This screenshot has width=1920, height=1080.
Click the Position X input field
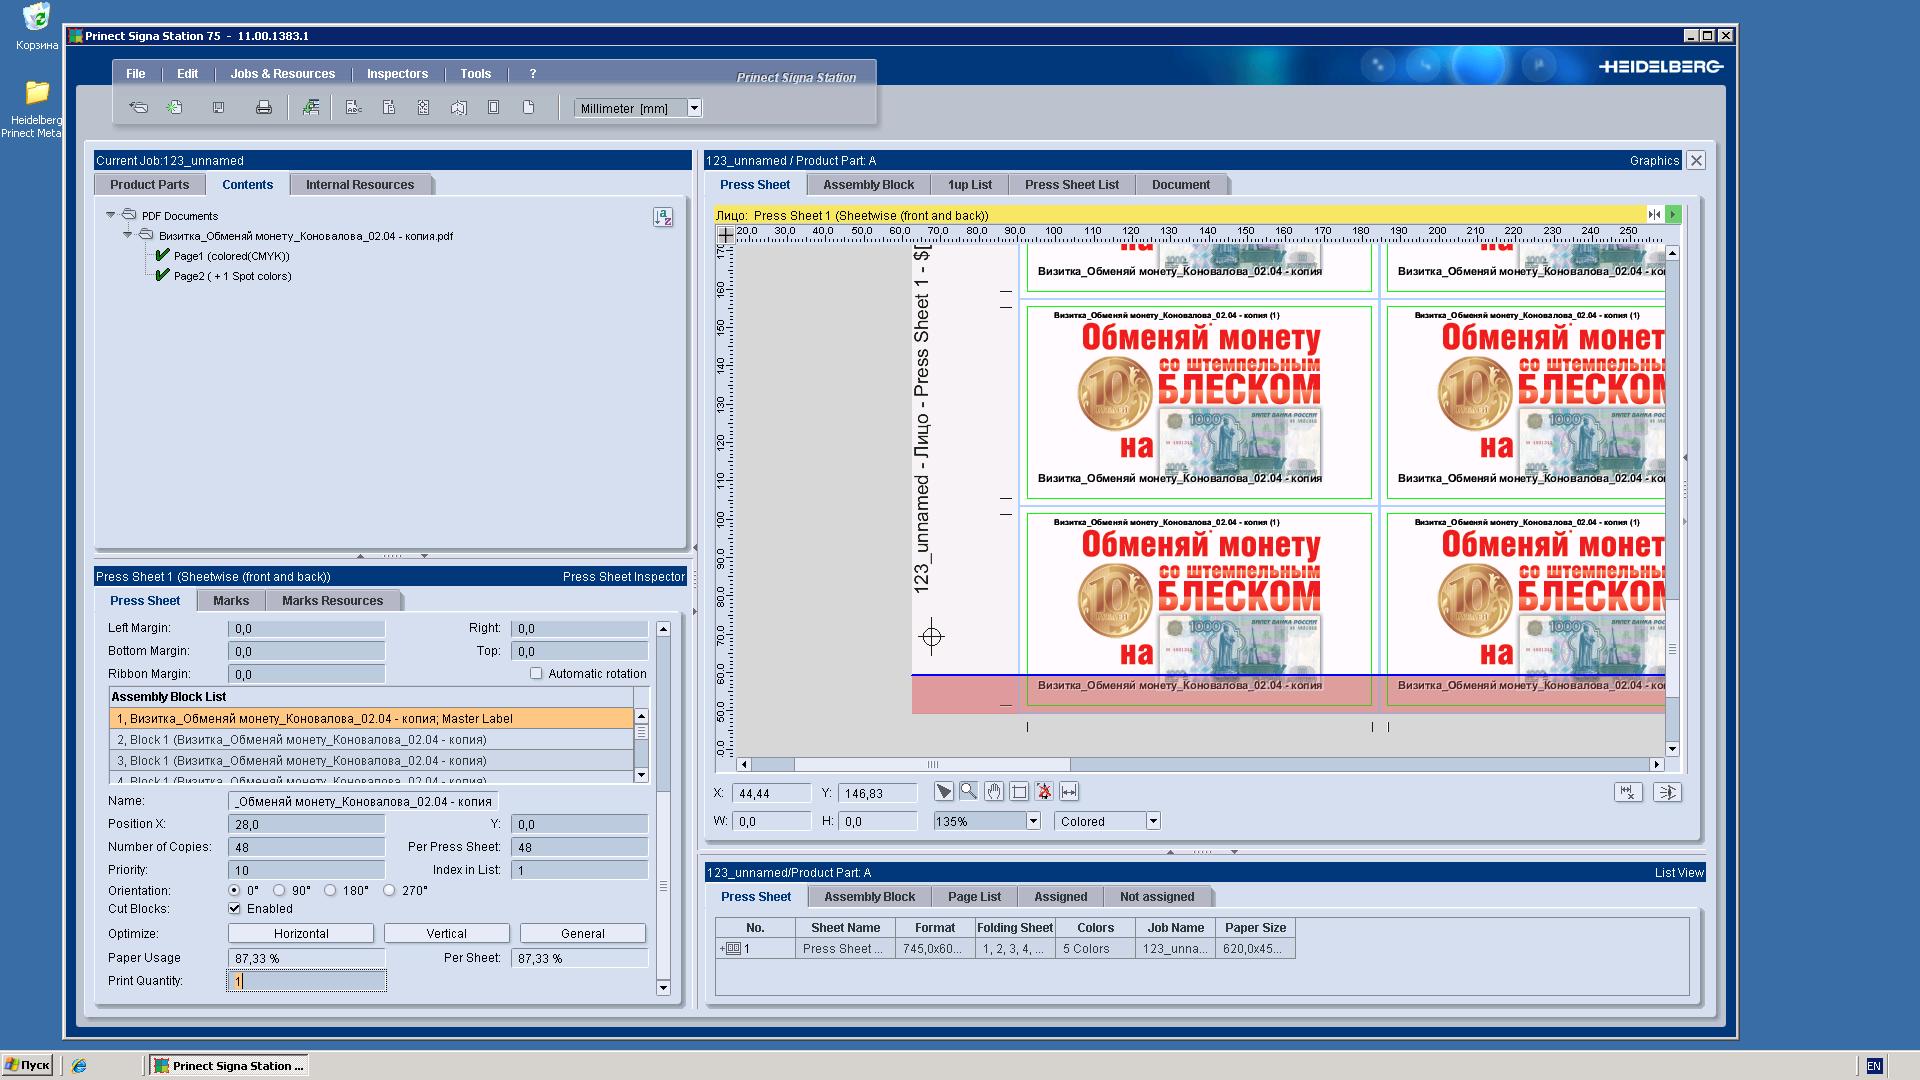[x=306, y=824]
